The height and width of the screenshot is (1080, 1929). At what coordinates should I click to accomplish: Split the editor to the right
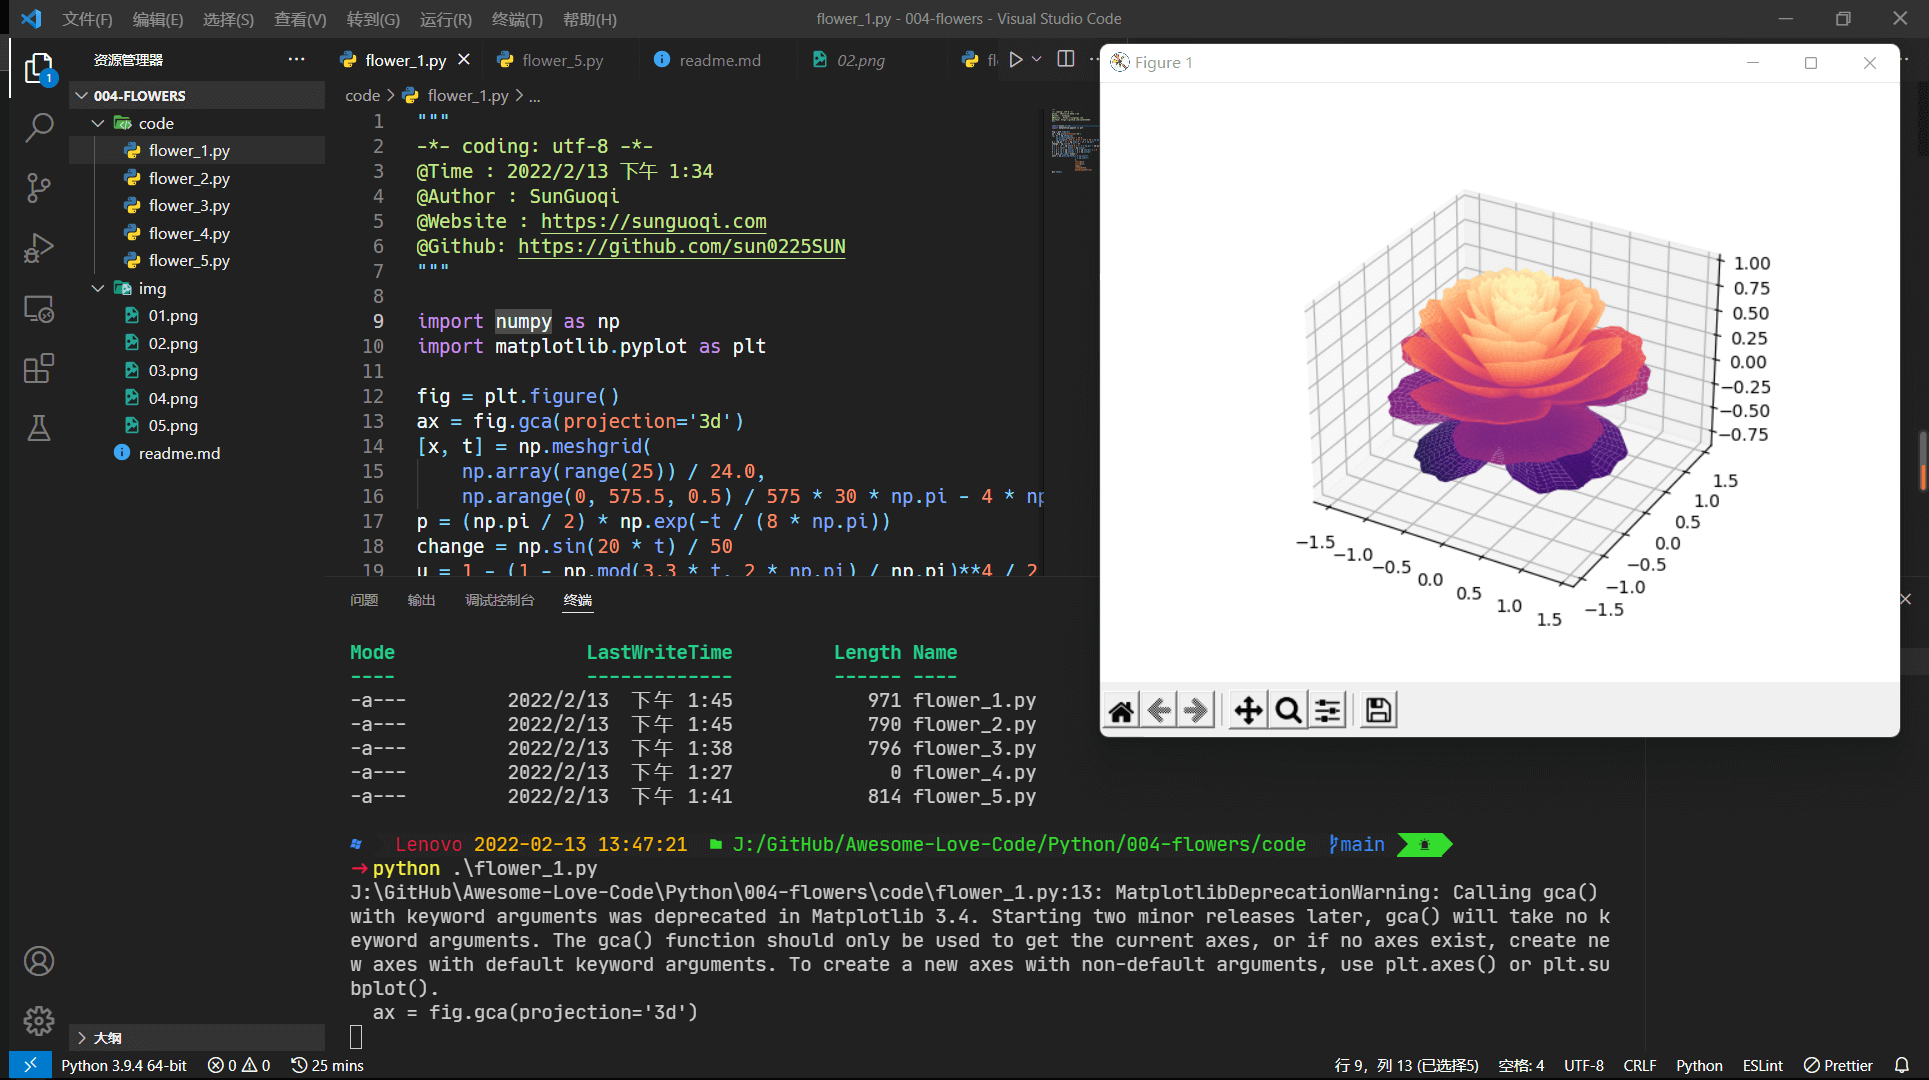click(x=1066, y=60)
